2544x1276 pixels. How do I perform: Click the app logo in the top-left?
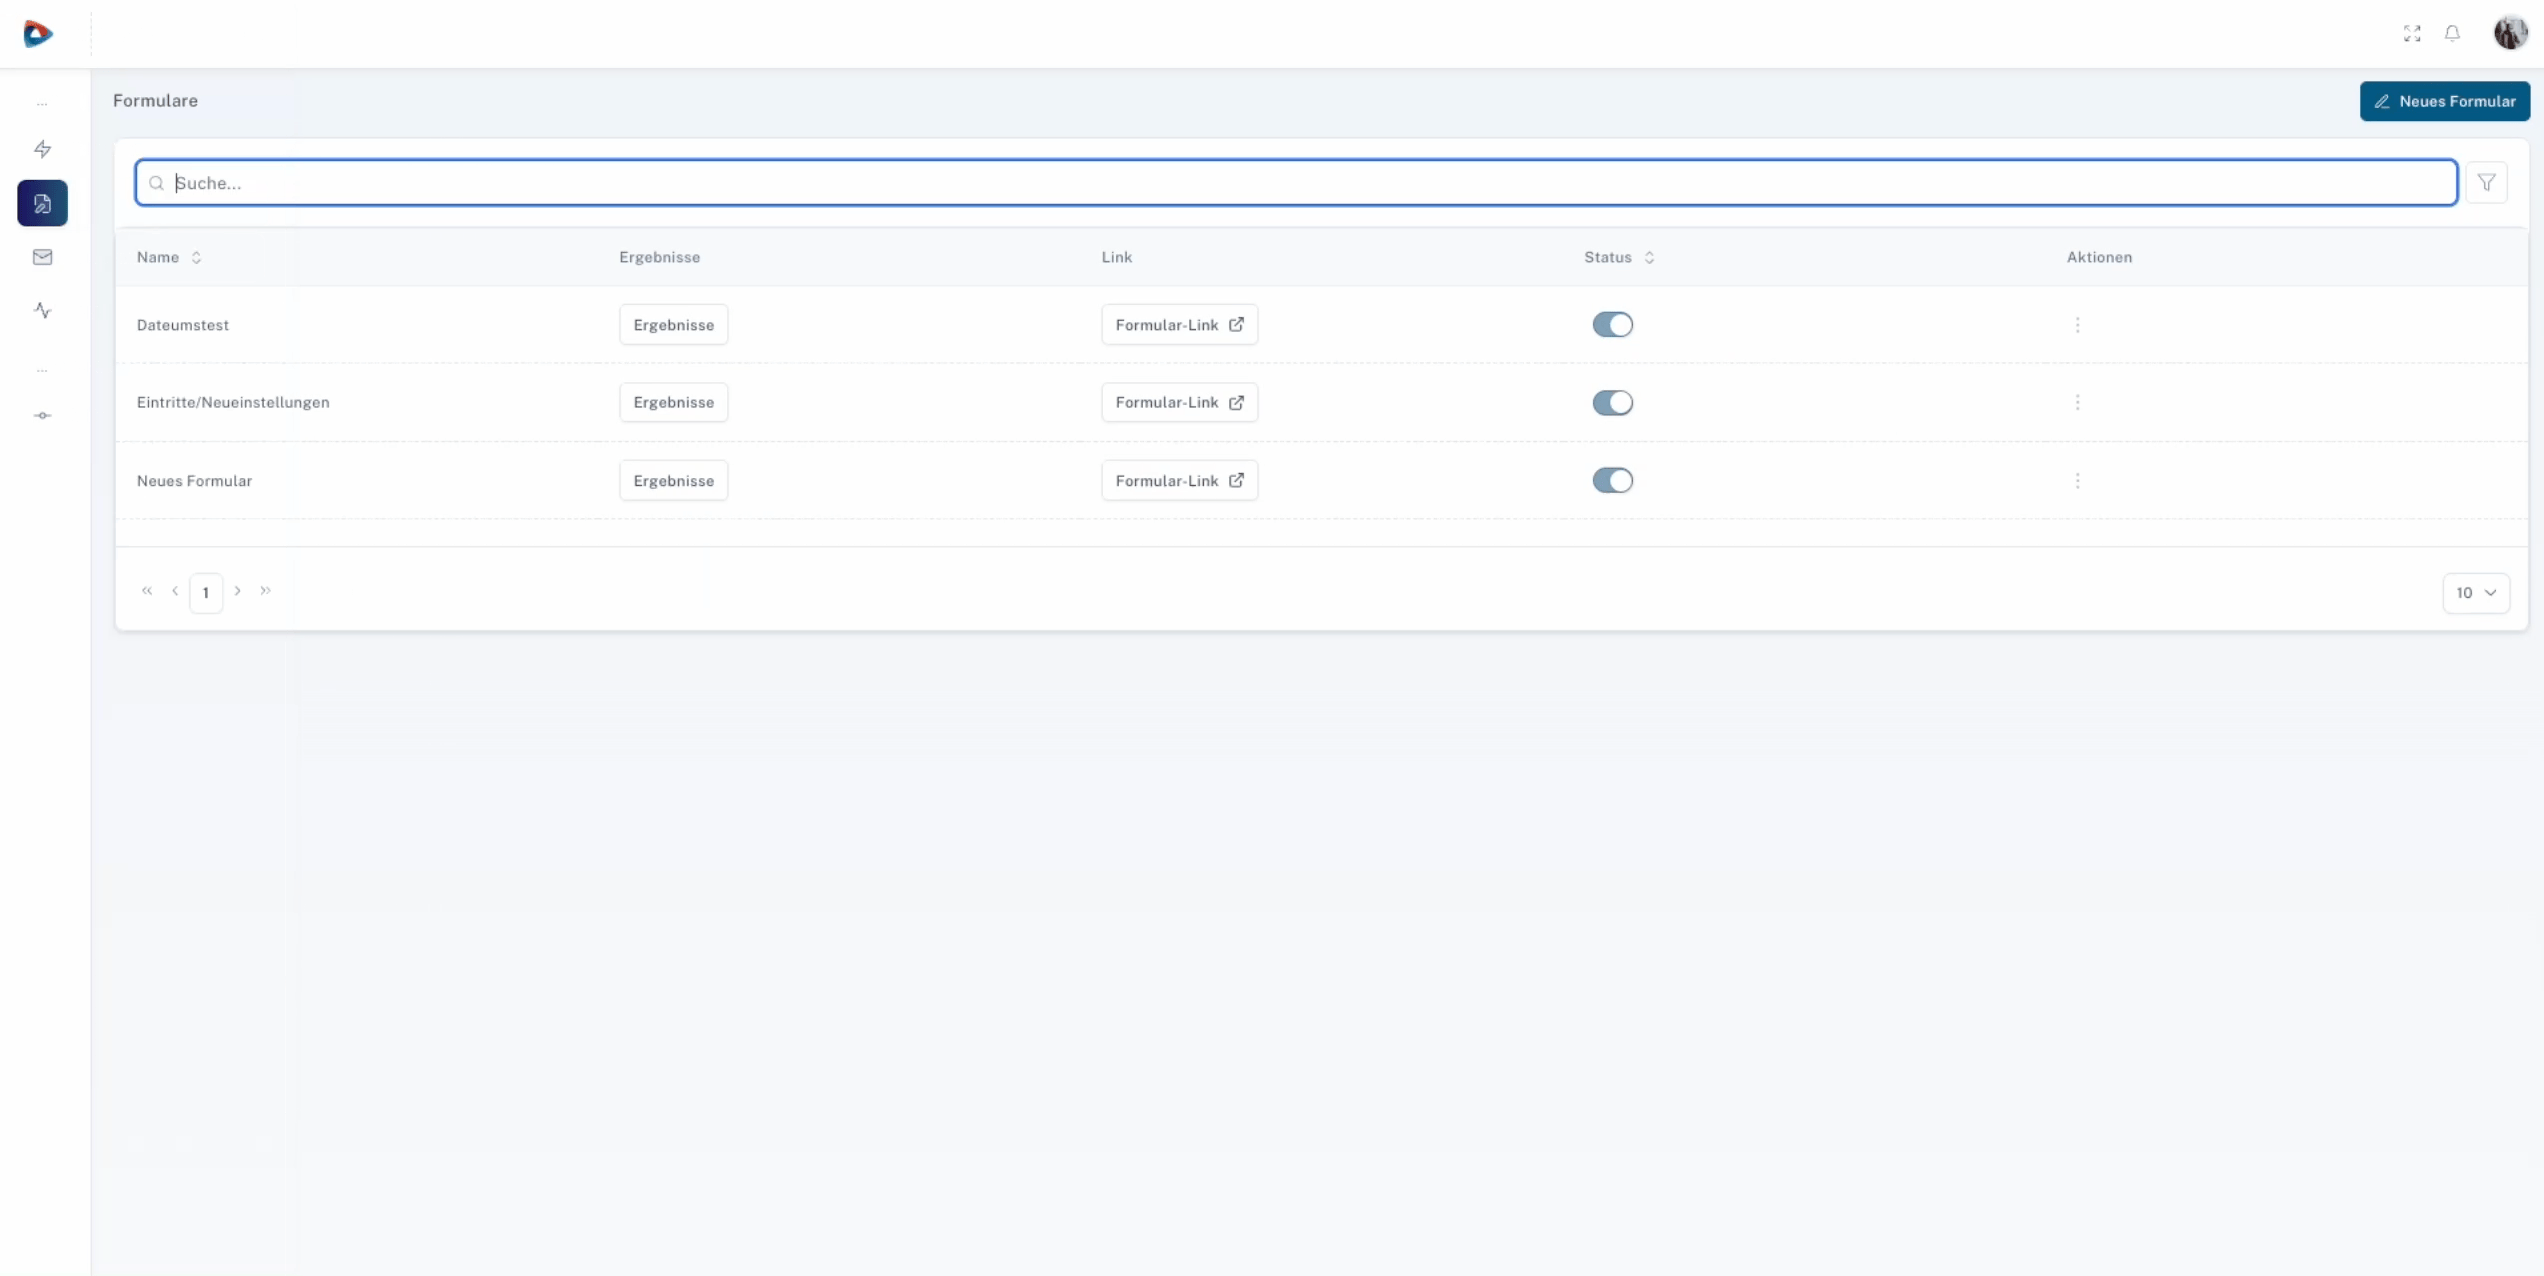pos(38,33)
